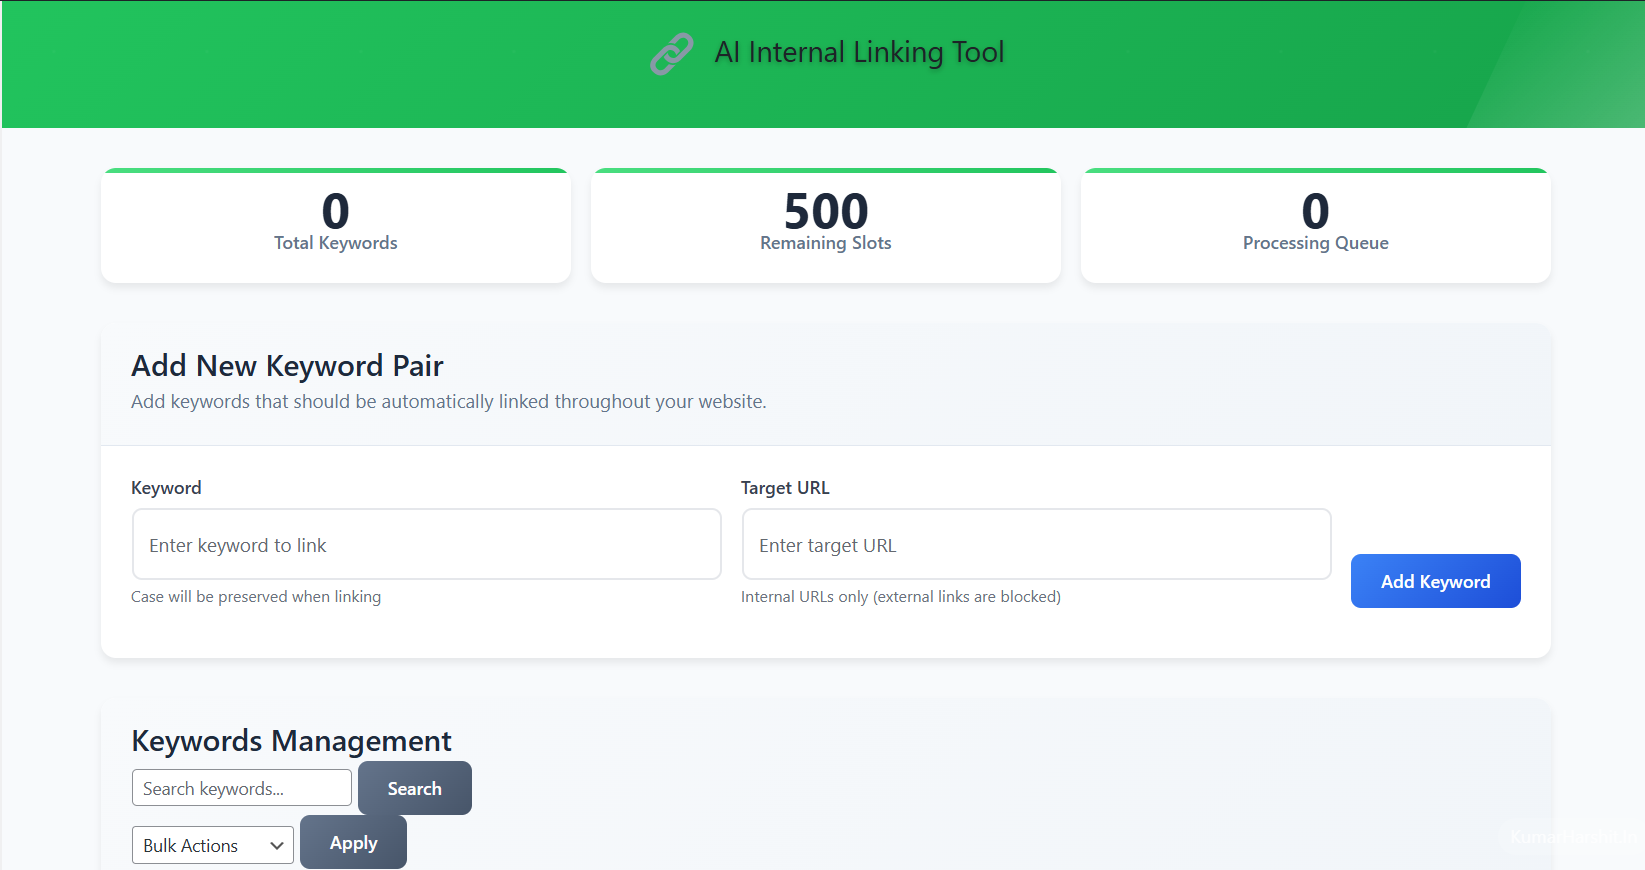Click the Processing Queue stat card
This screenshot has height=870, width=1645.
(1315, 226)
